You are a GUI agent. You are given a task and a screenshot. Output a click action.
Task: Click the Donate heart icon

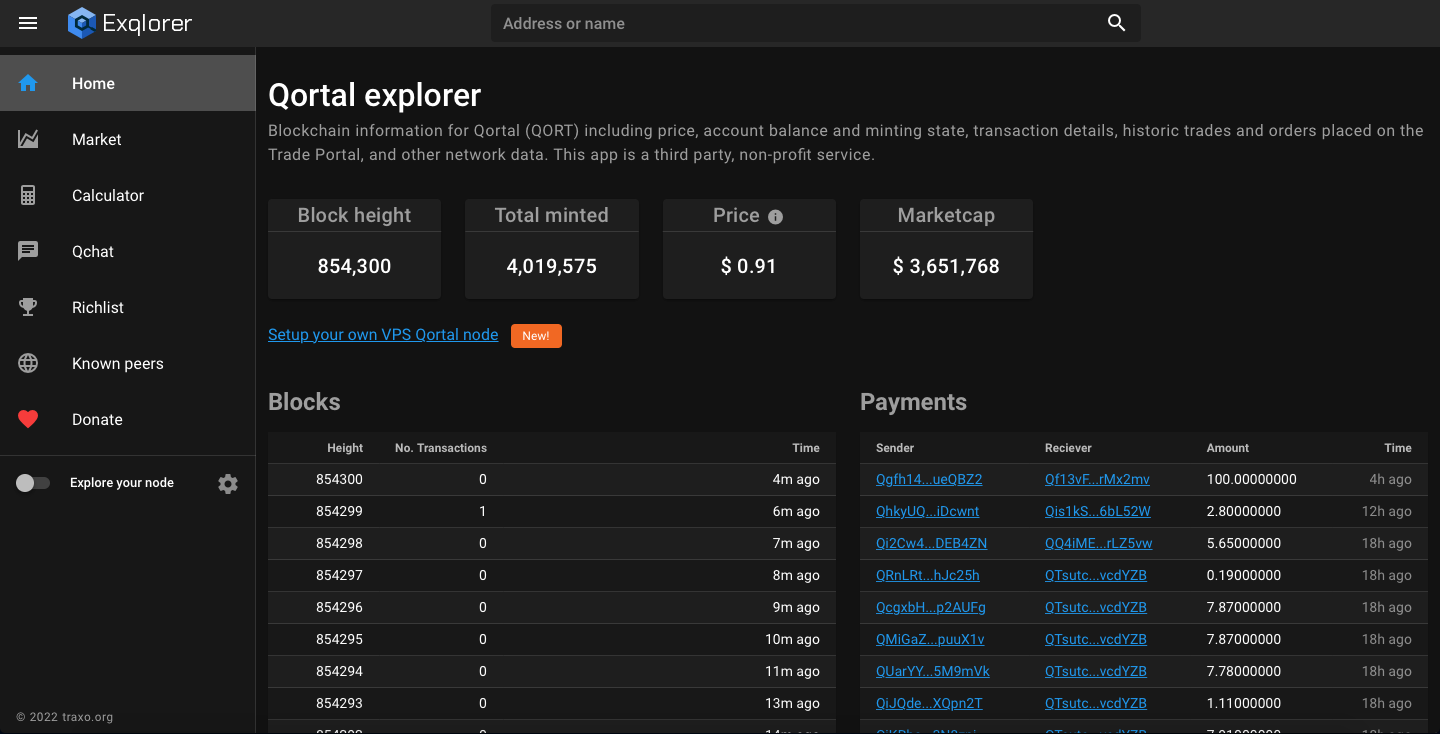tap(28, 419)
